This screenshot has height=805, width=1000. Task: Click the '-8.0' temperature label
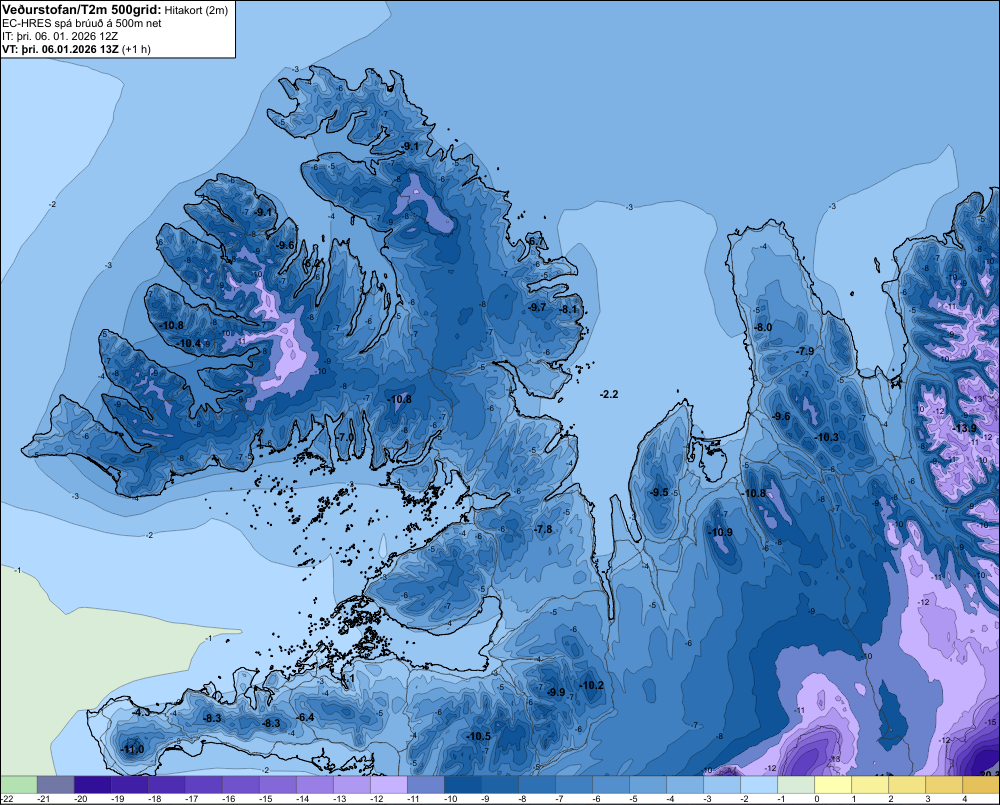[763, 327]
